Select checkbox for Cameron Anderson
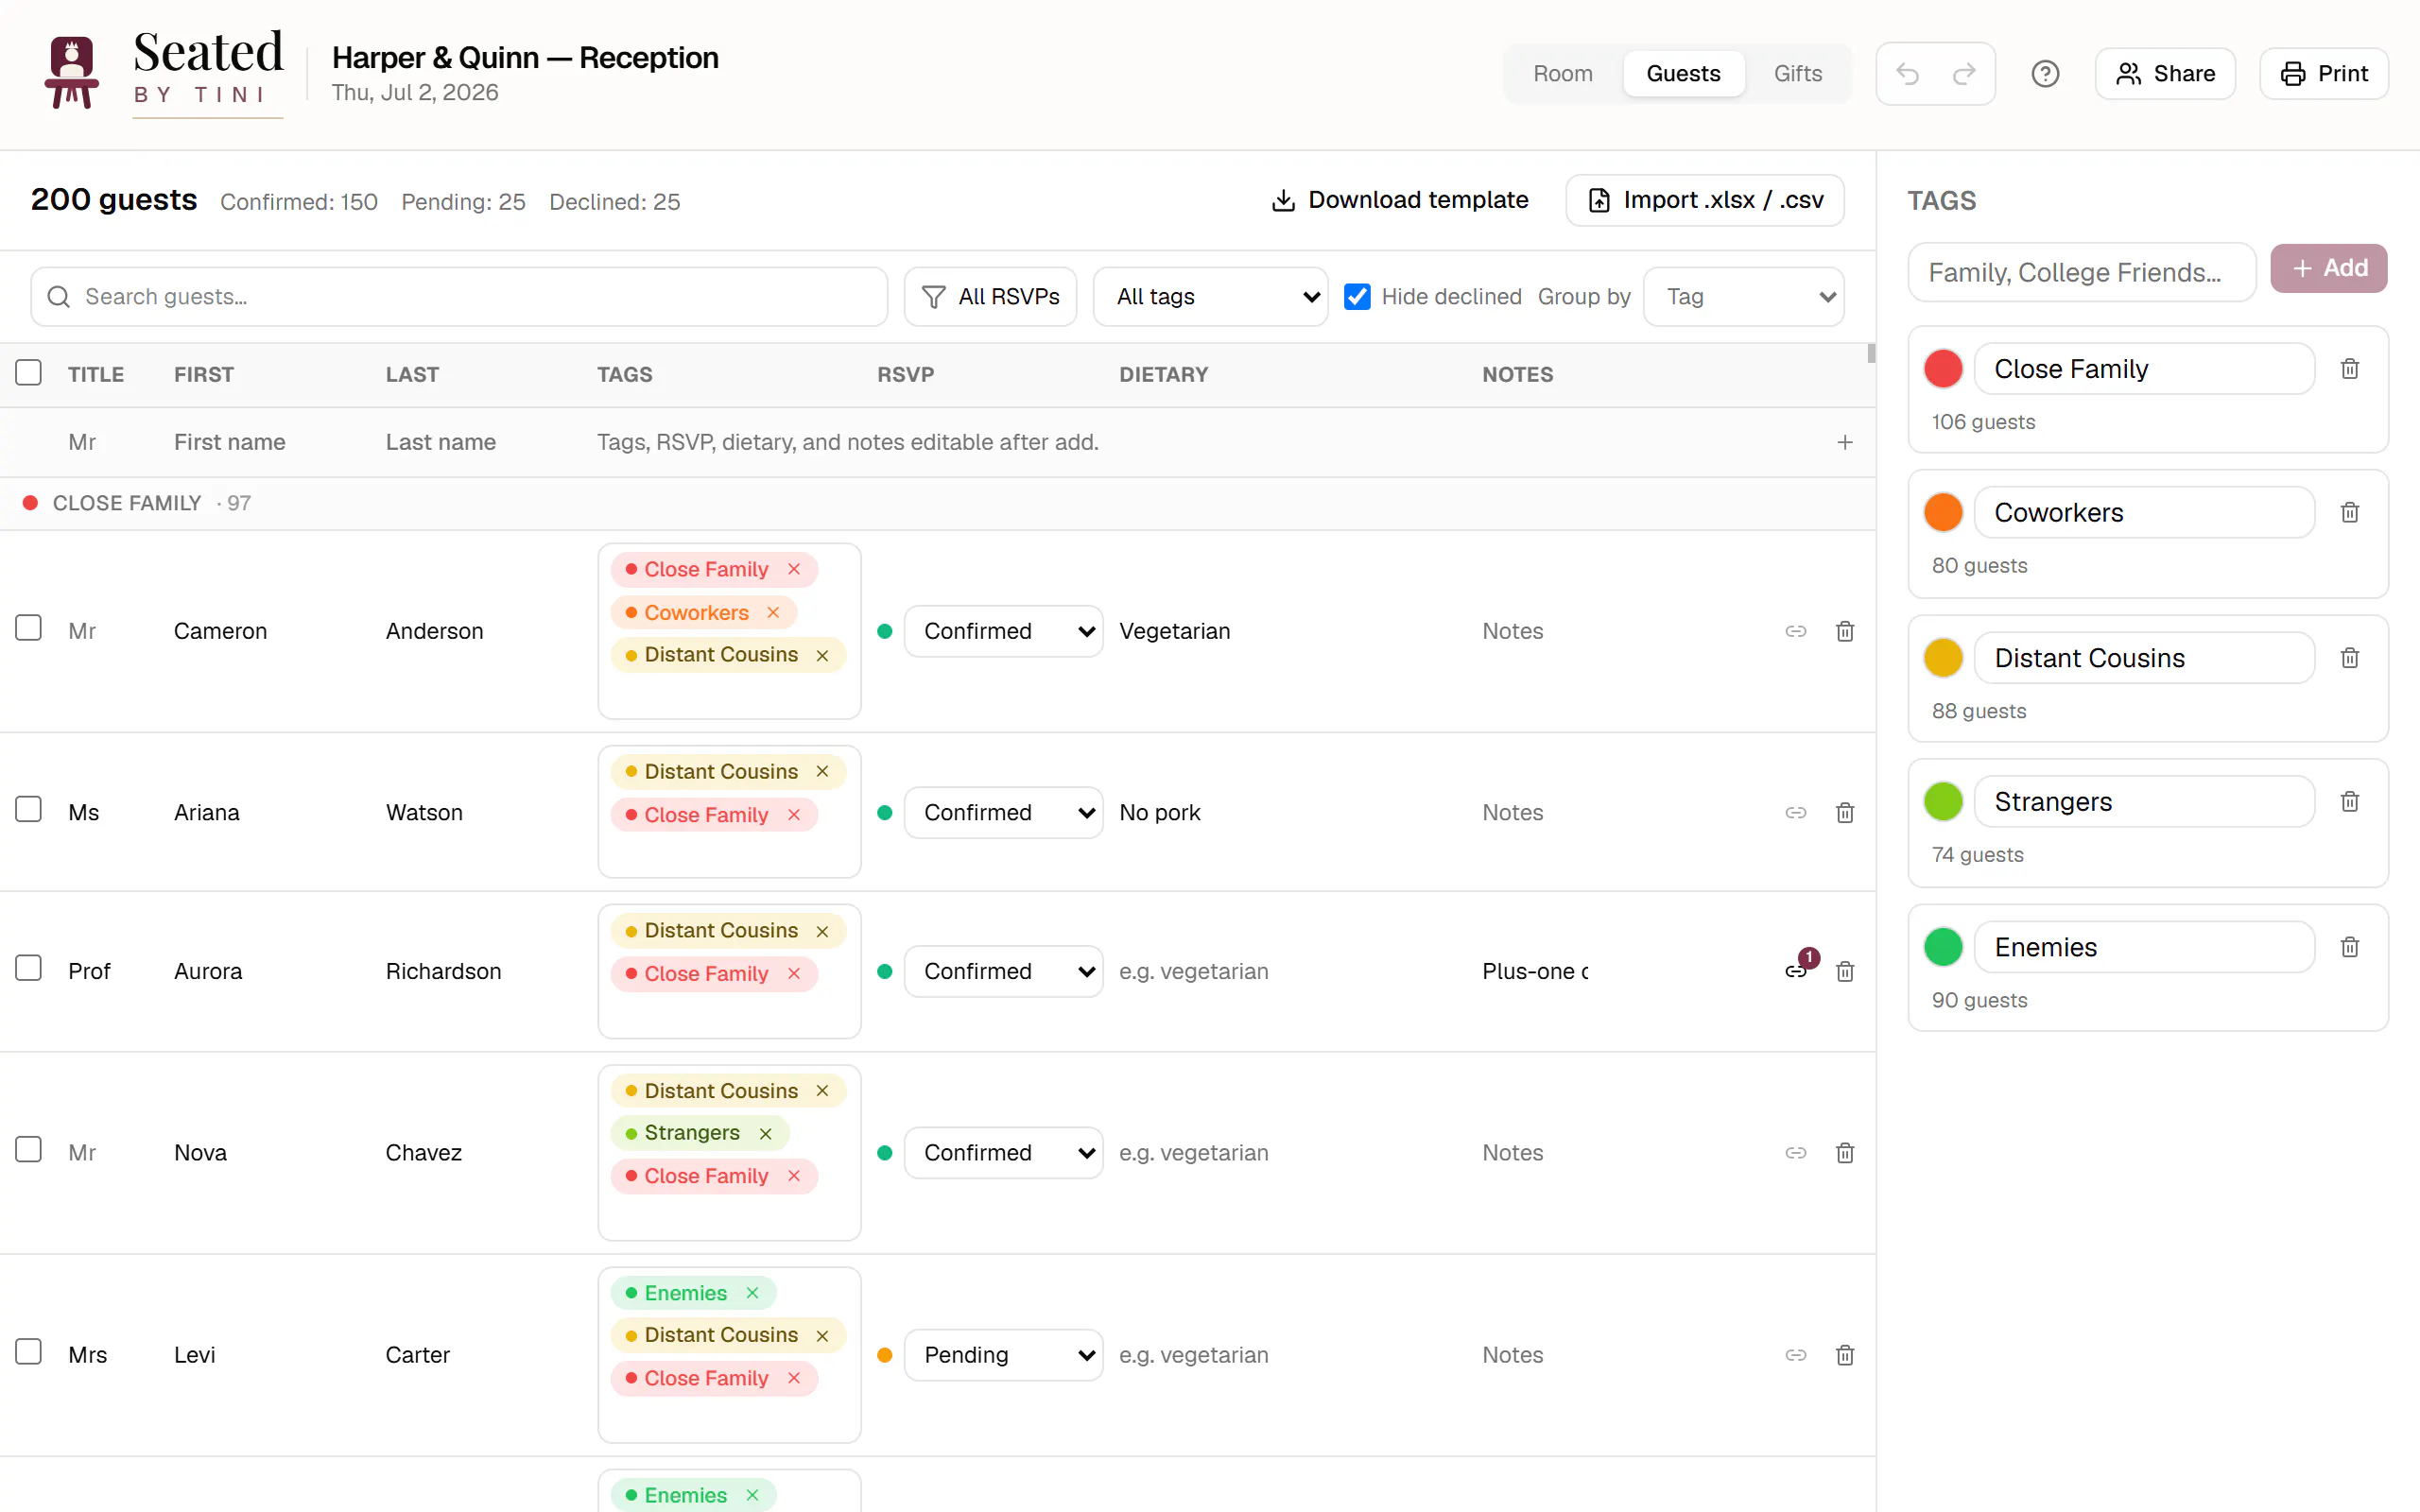Screen dimensions: 2420x1512 pyautogui.click(x=28, y=629)
